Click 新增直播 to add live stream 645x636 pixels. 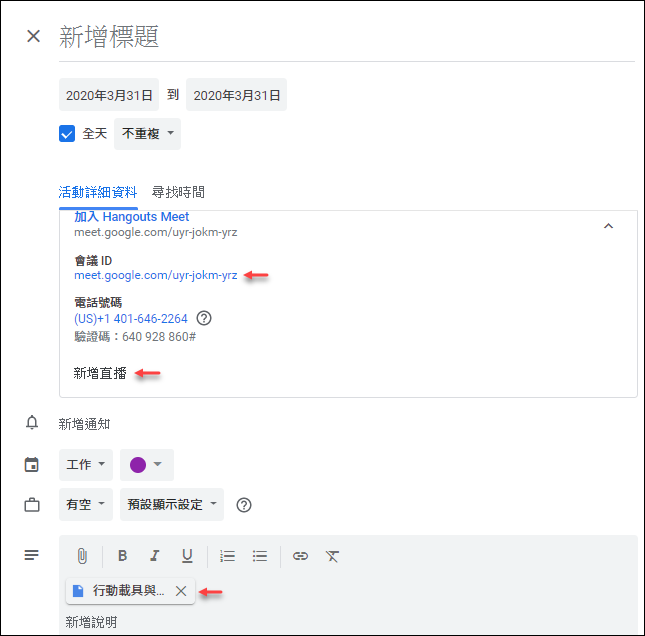(x=100, y=373)
